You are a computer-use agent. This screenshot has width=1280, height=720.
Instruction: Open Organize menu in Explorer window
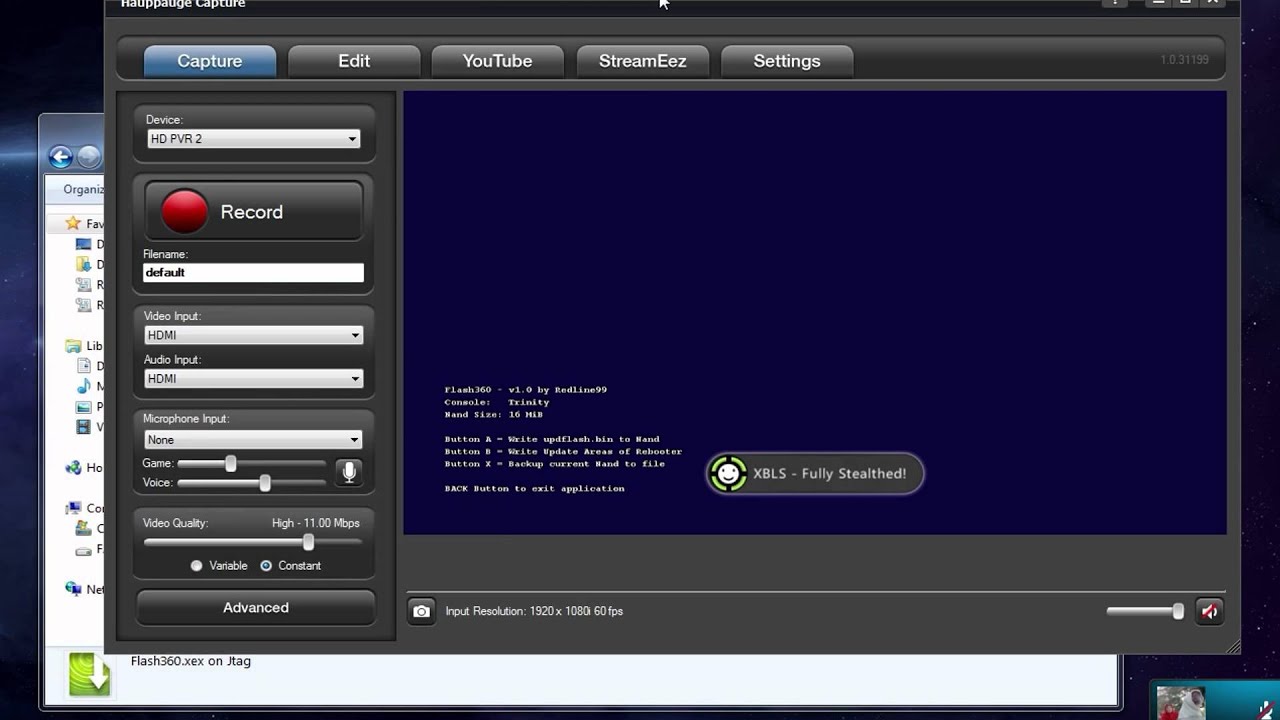[x=83, y=189]
